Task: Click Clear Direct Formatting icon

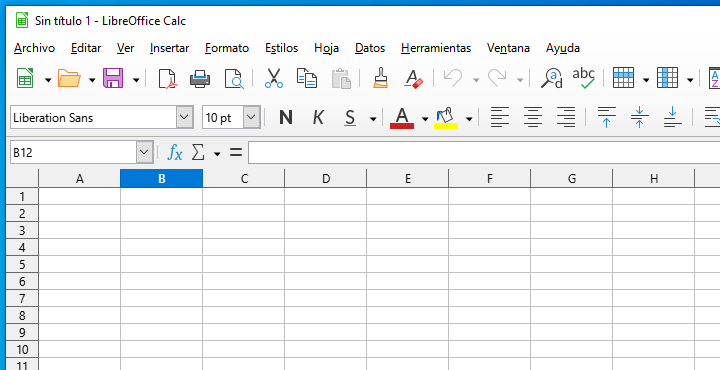Action: [413, 78]
